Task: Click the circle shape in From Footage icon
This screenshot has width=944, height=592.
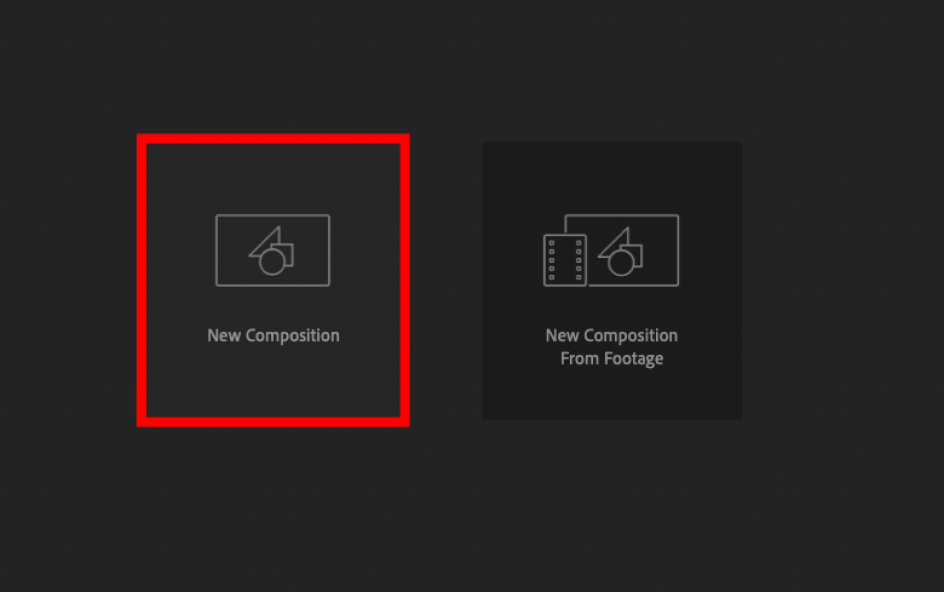Action: pos(621,263)
